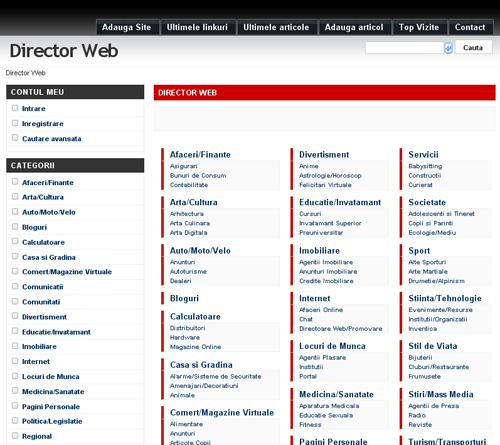This screenshot has height=445, width=500.
Task: Click the bullet icon next to Bloguri in sidebar
Action: [15, 227]
